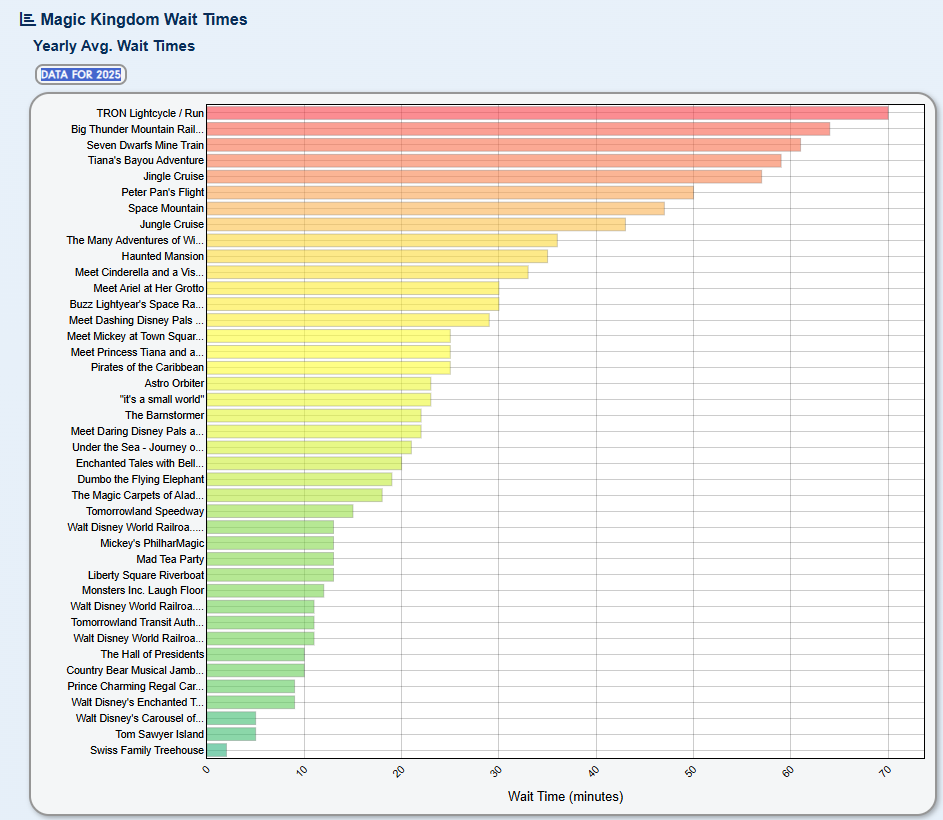This screenshot has width=943, height=820.
Task: Click the Haunted Mansion bar
Action: 376,256
